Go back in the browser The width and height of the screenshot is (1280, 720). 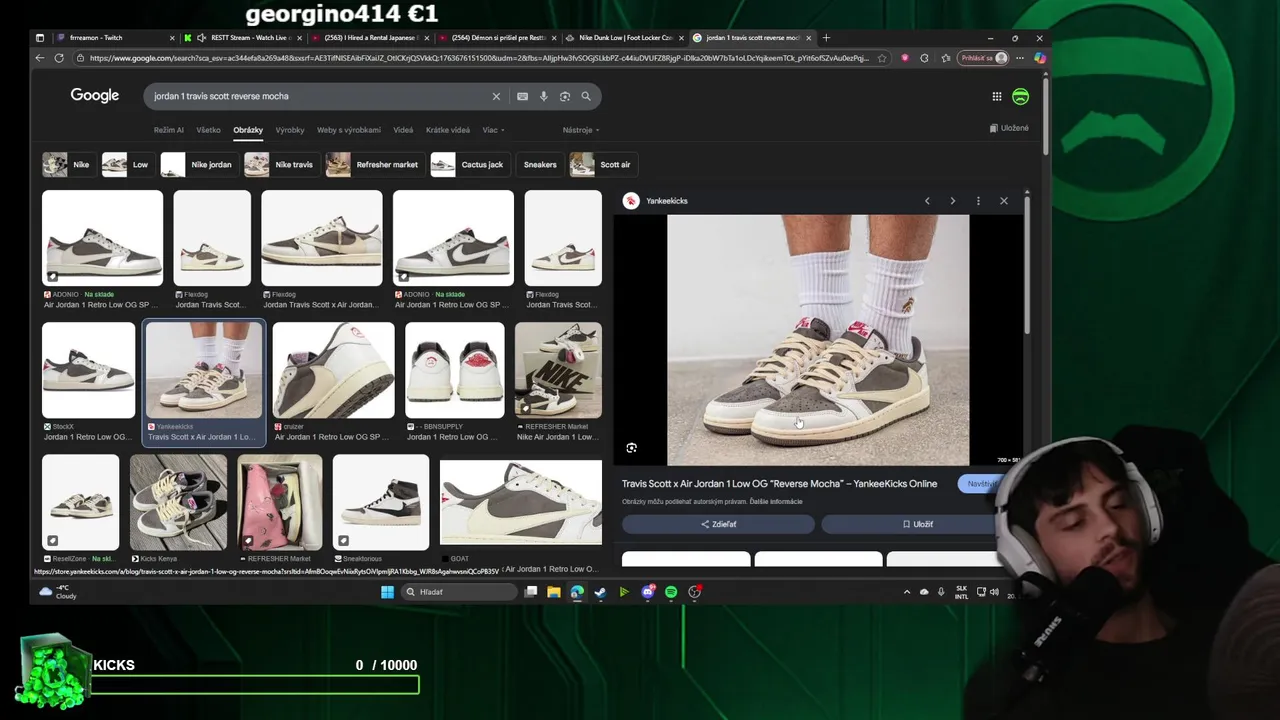pyautogui.click(x=40, y=58)
